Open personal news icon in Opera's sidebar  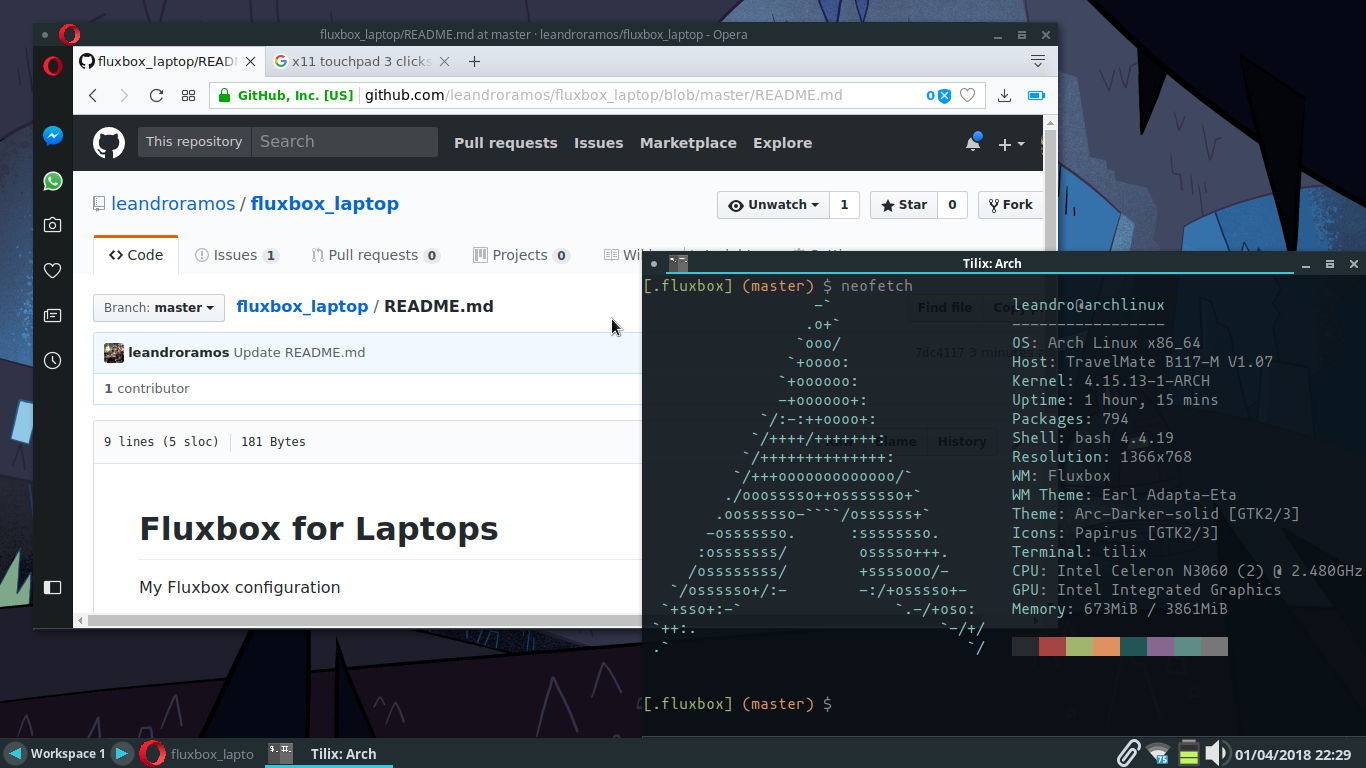tap(53, 316)
